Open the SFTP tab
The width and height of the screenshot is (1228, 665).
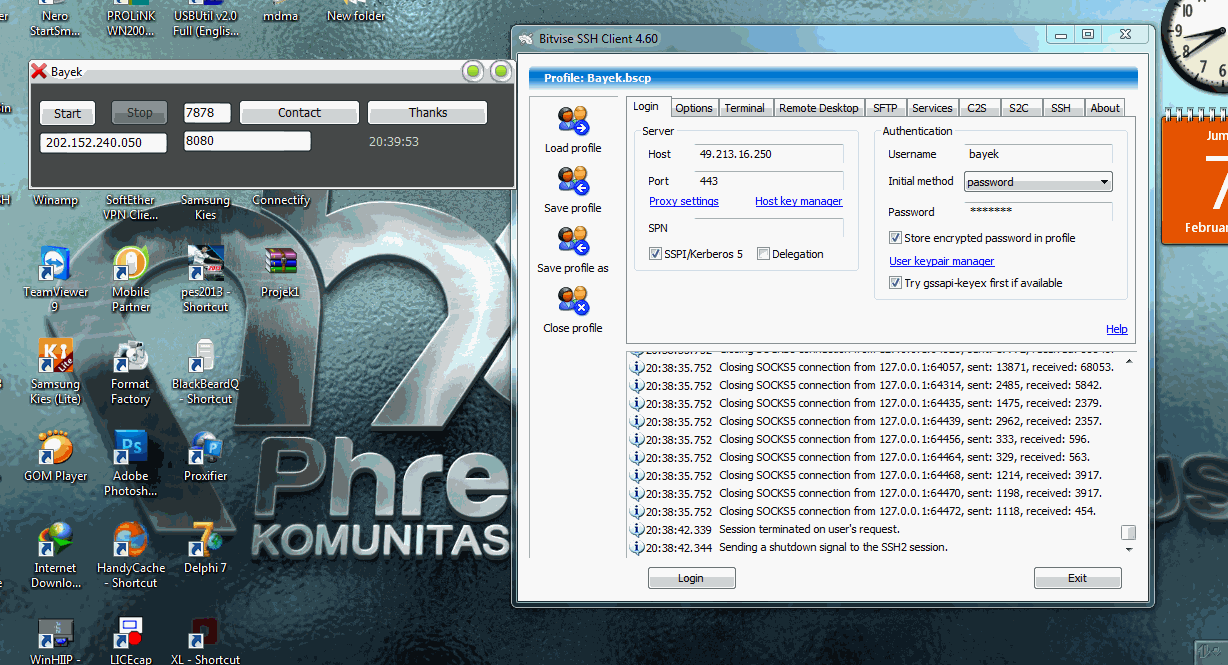(884, 108)
